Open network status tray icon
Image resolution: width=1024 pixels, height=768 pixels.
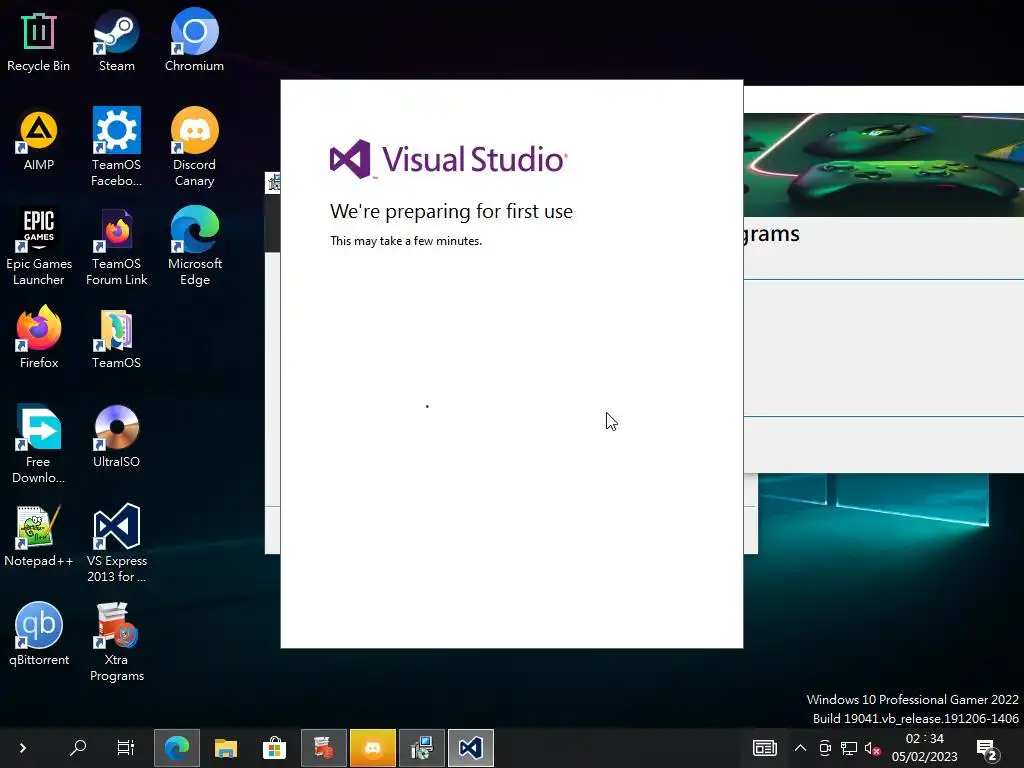848,748
